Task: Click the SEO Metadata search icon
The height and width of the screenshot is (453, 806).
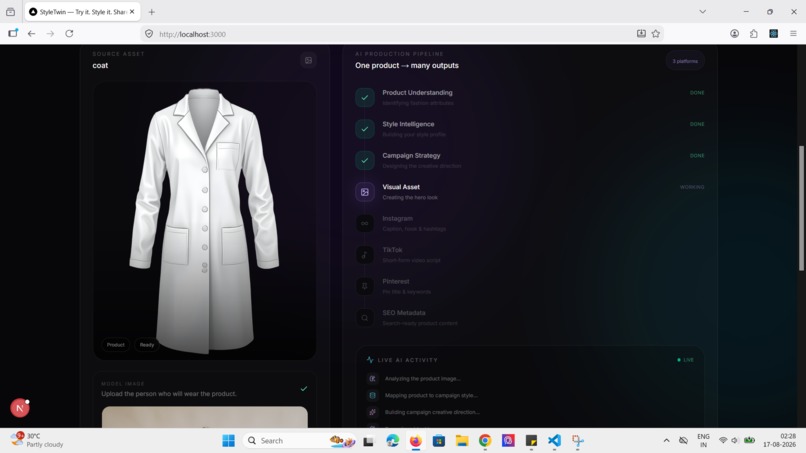Action: point(364,318)
